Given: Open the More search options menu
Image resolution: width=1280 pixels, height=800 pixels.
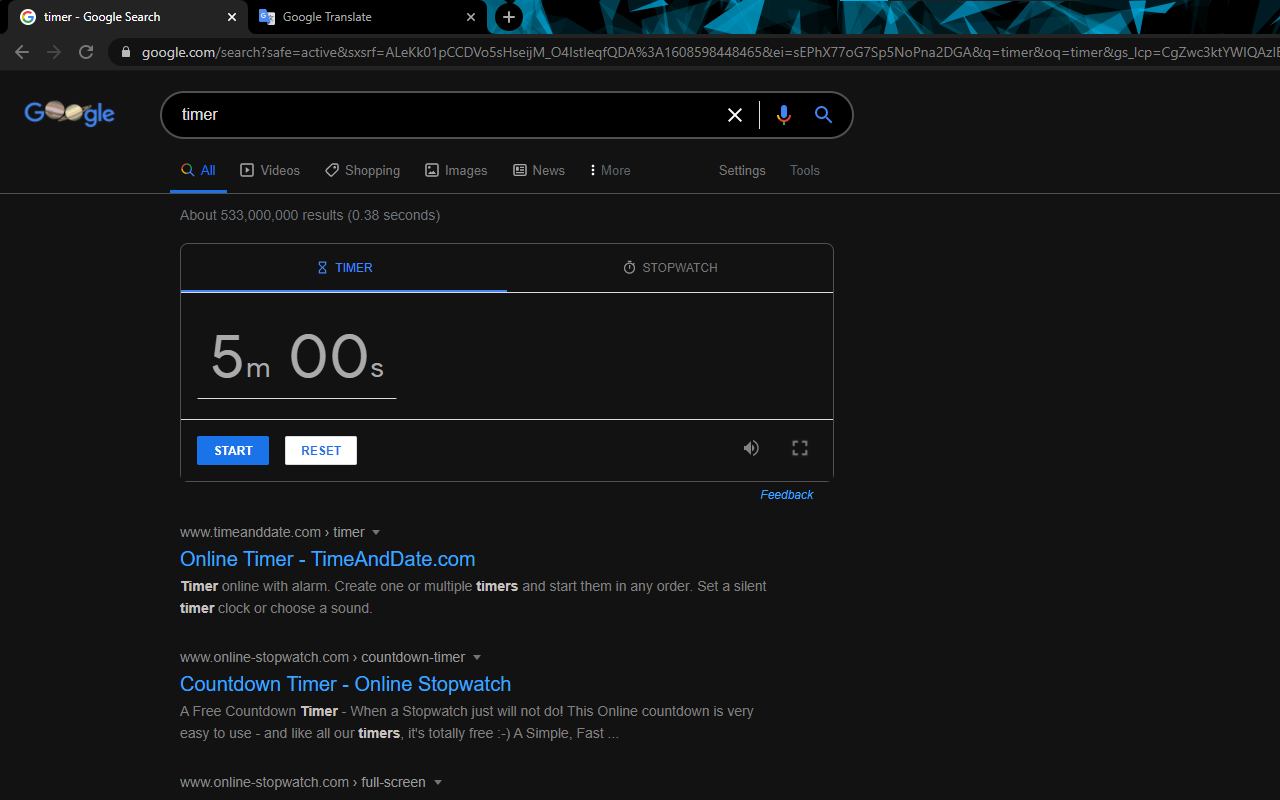Looking at the screenshot, I should (x=609, y=170).
